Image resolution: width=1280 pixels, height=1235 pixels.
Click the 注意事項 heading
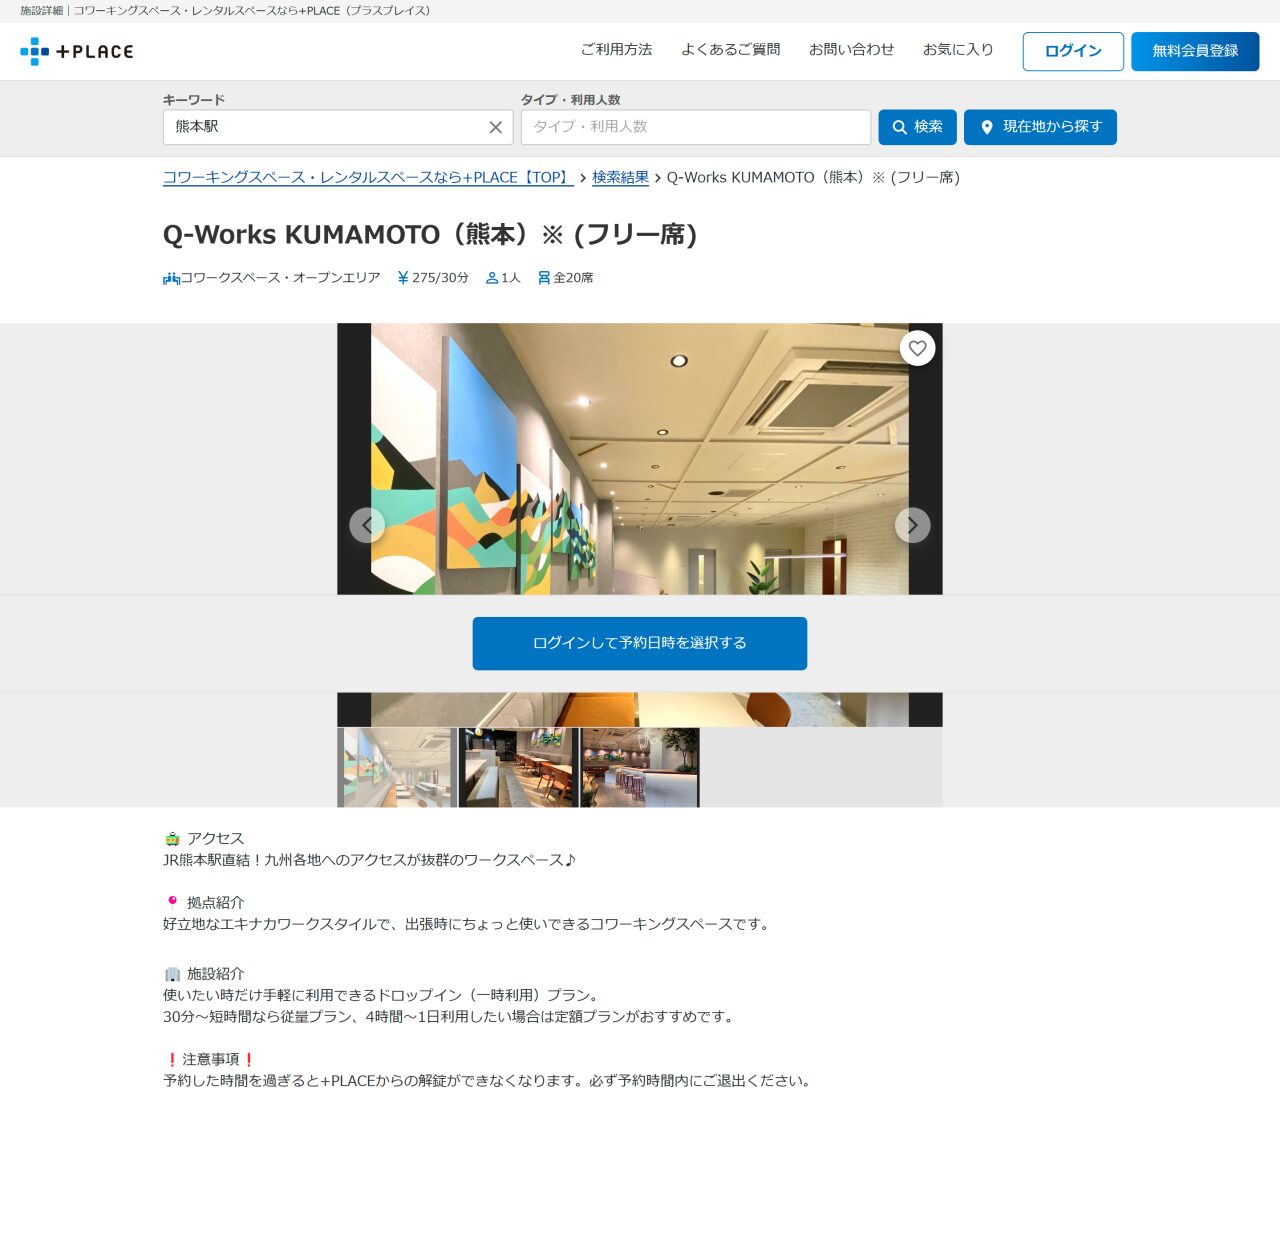pyautogui.click(x=211, y=1059)
